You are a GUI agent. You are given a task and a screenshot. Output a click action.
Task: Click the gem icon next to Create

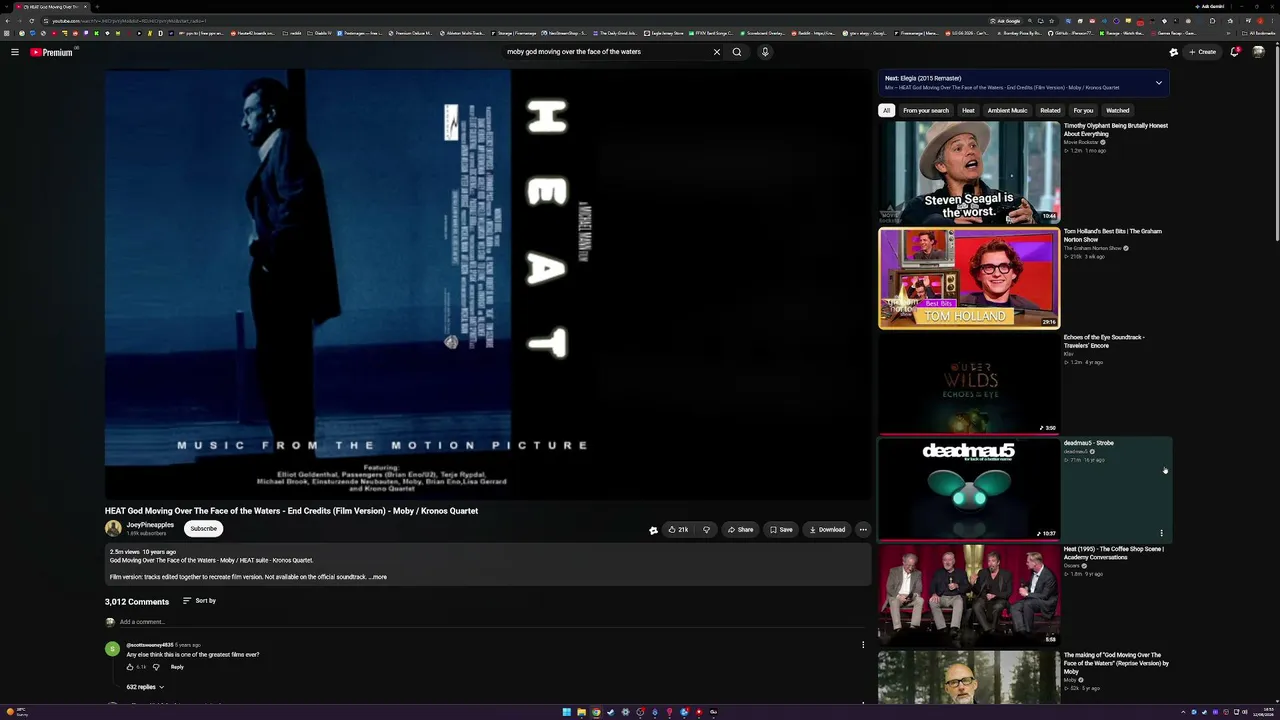1174,52
